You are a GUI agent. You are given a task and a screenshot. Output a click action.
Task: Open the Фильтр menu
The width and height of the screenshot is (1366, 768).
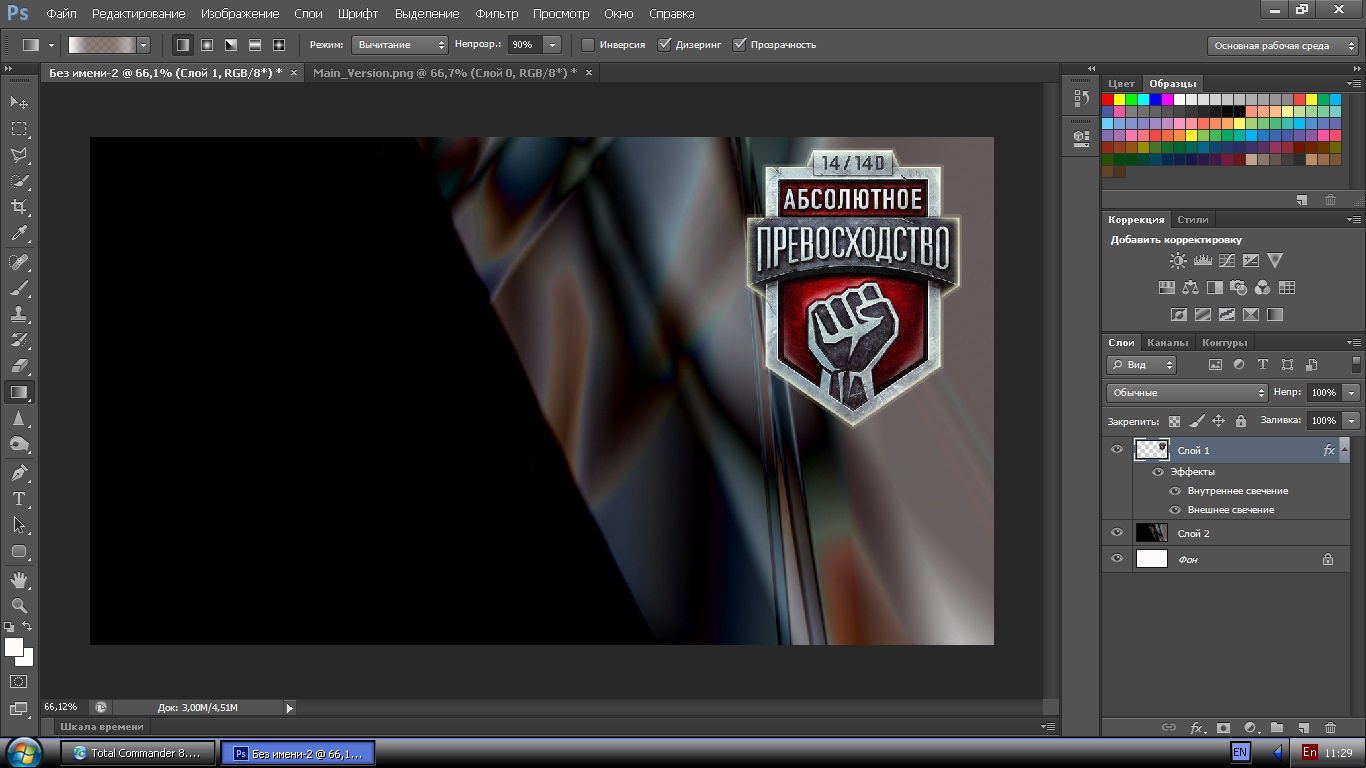496,14
